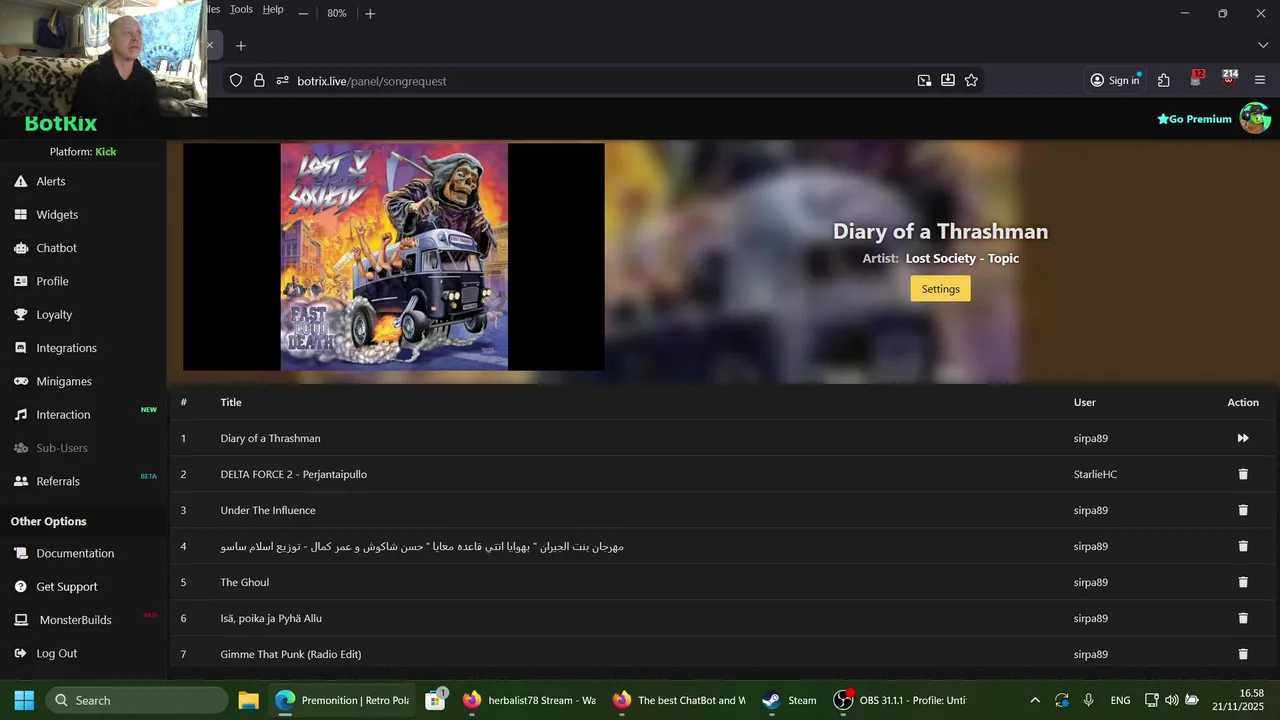Switch to the OBS 31.1.1 window
1280x720 pixels.
pyautogui.click(x=899, y=700)
